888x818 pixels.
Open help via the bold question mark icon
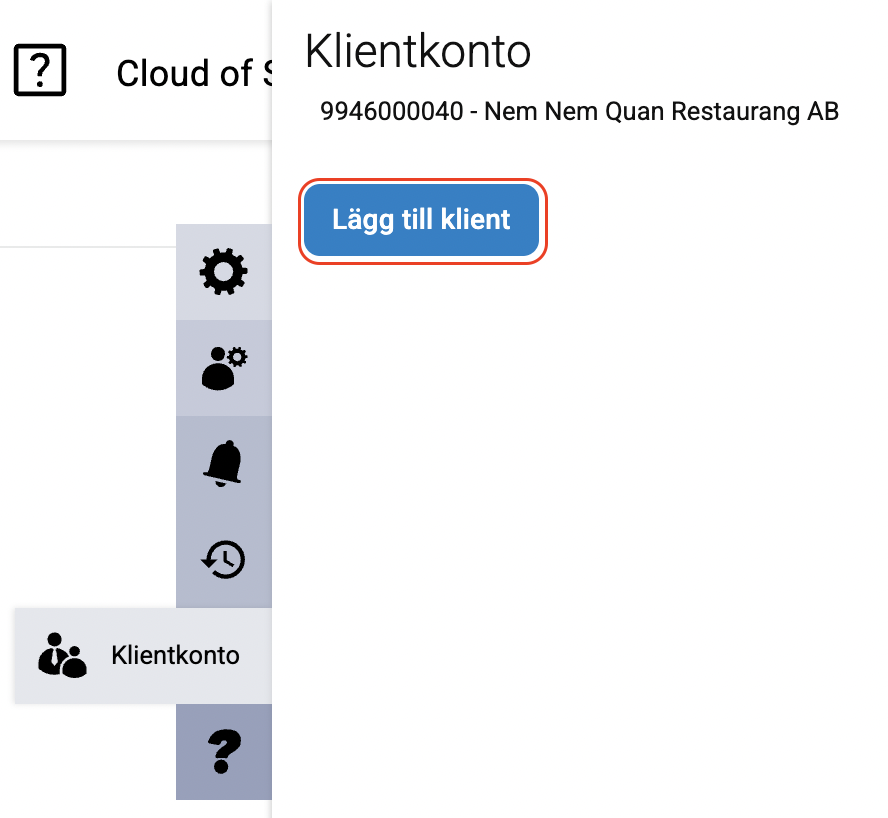click(224, 752)
